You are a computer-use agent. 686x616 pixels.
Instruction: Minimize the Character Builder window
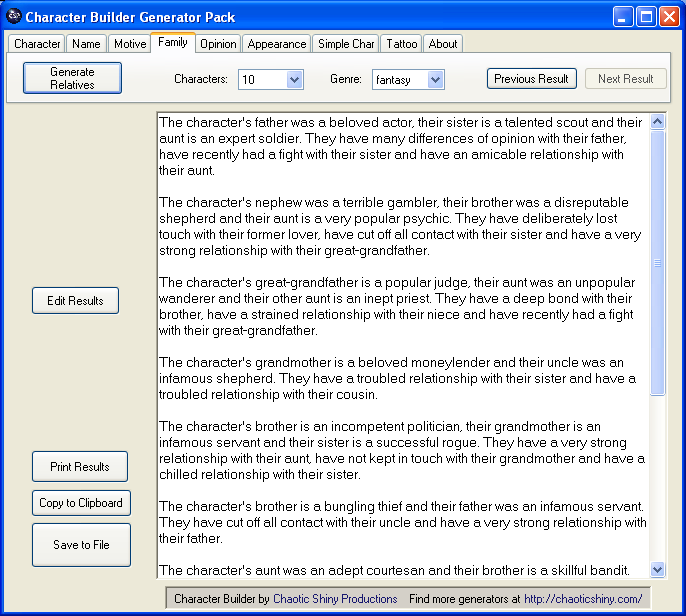(x=623, y=17)
